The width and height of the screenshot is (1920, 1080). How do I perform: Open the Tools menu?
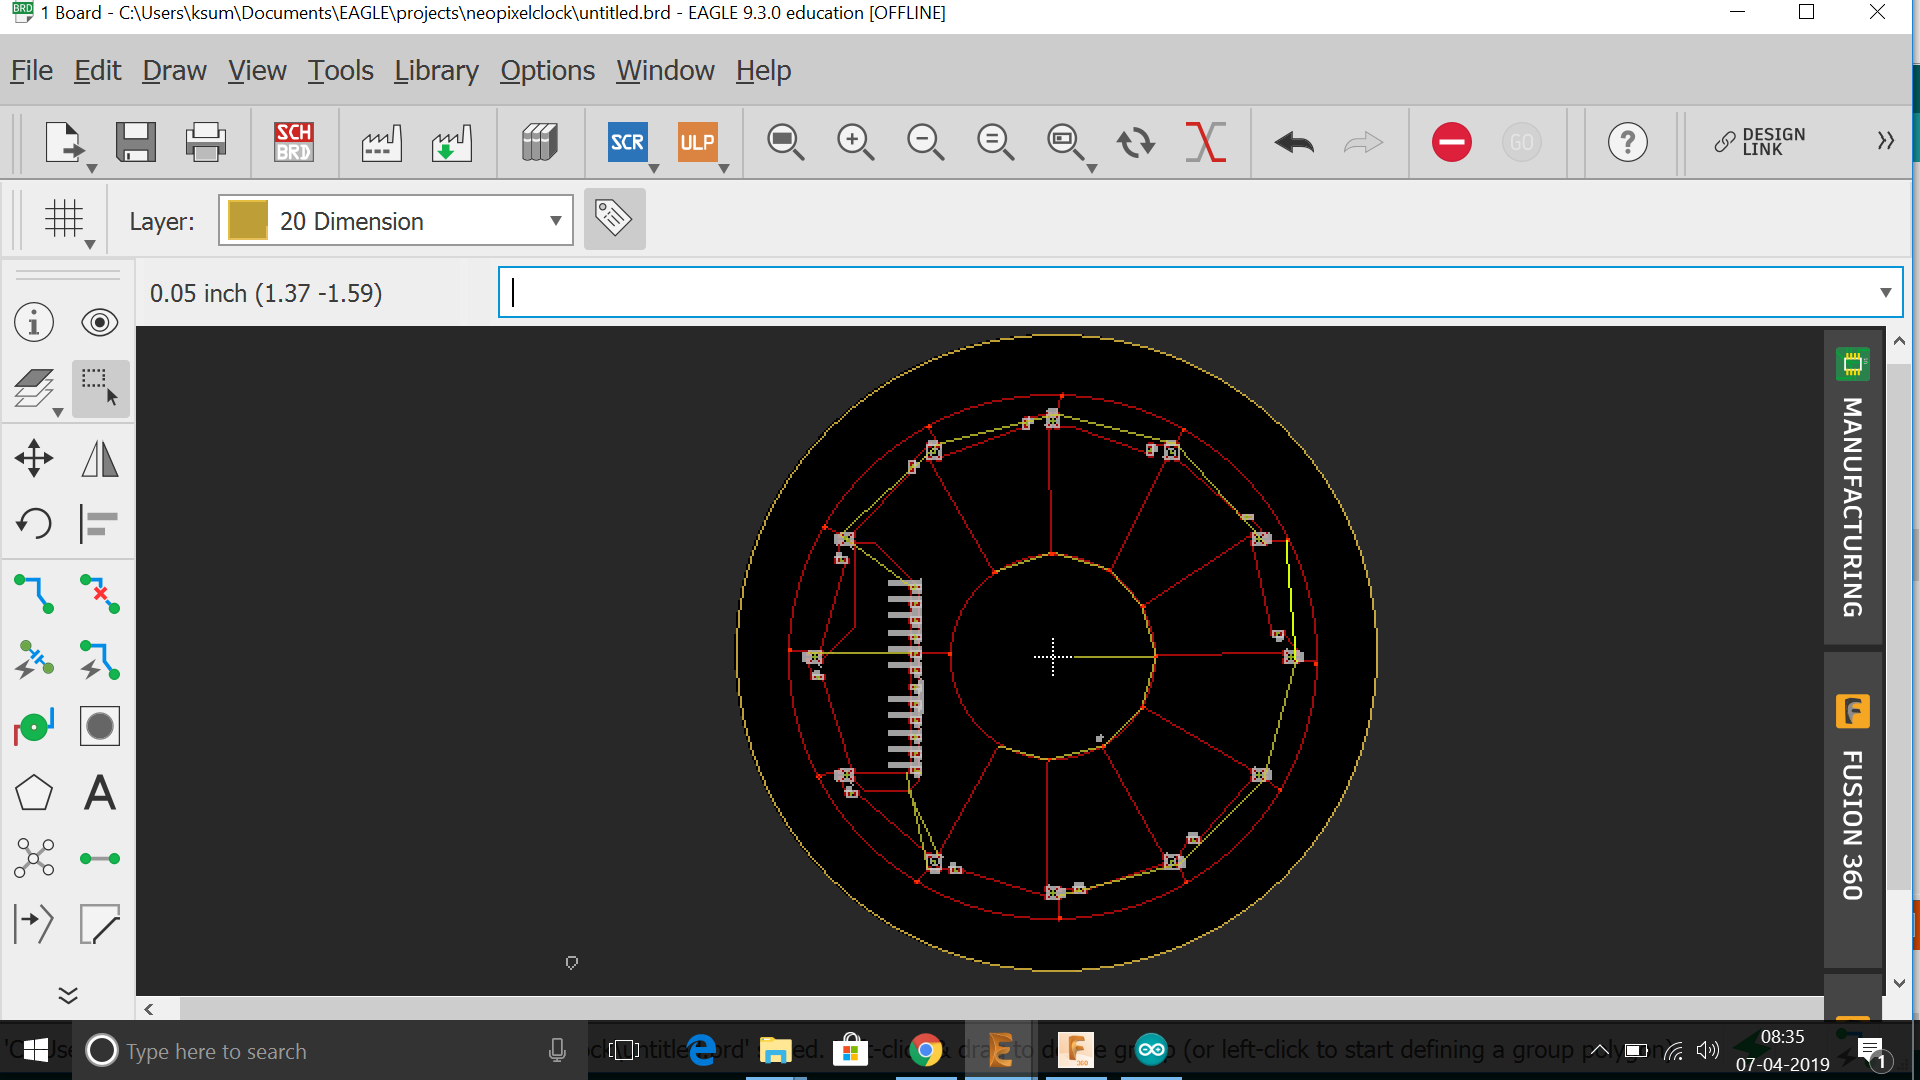[x=340, y=71]
